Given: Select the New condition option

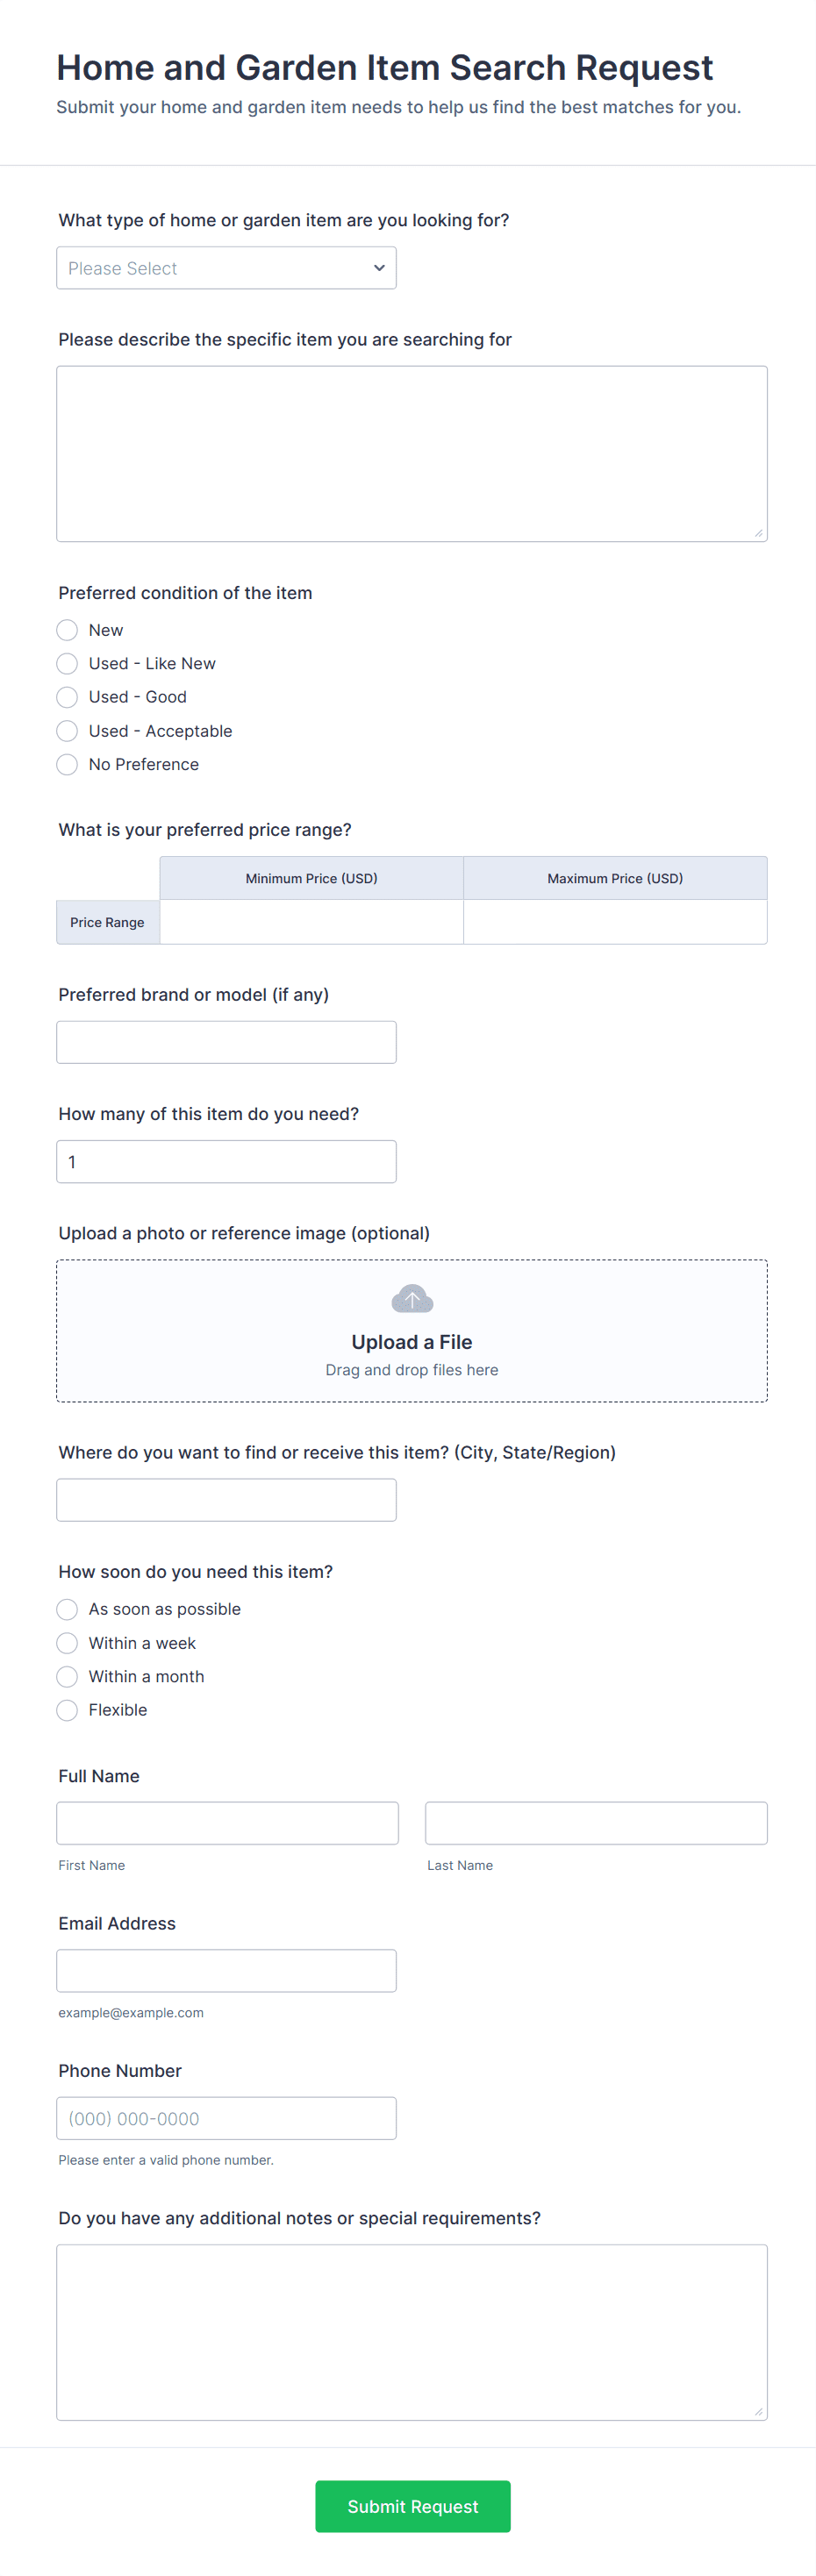Looking at the screenshot, I should tap(67, 630).
